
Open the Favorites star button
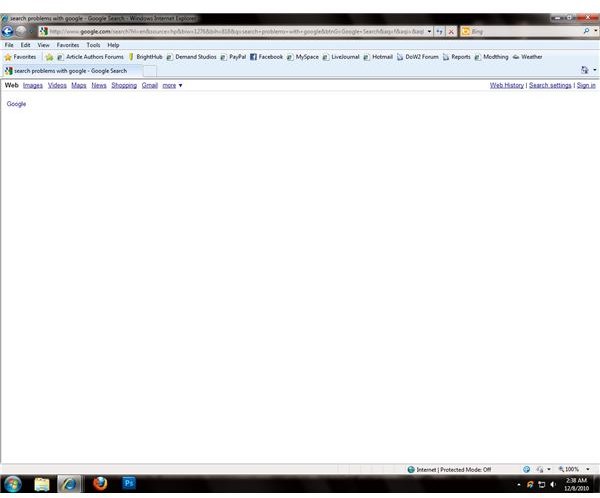(x=20, y=57)
